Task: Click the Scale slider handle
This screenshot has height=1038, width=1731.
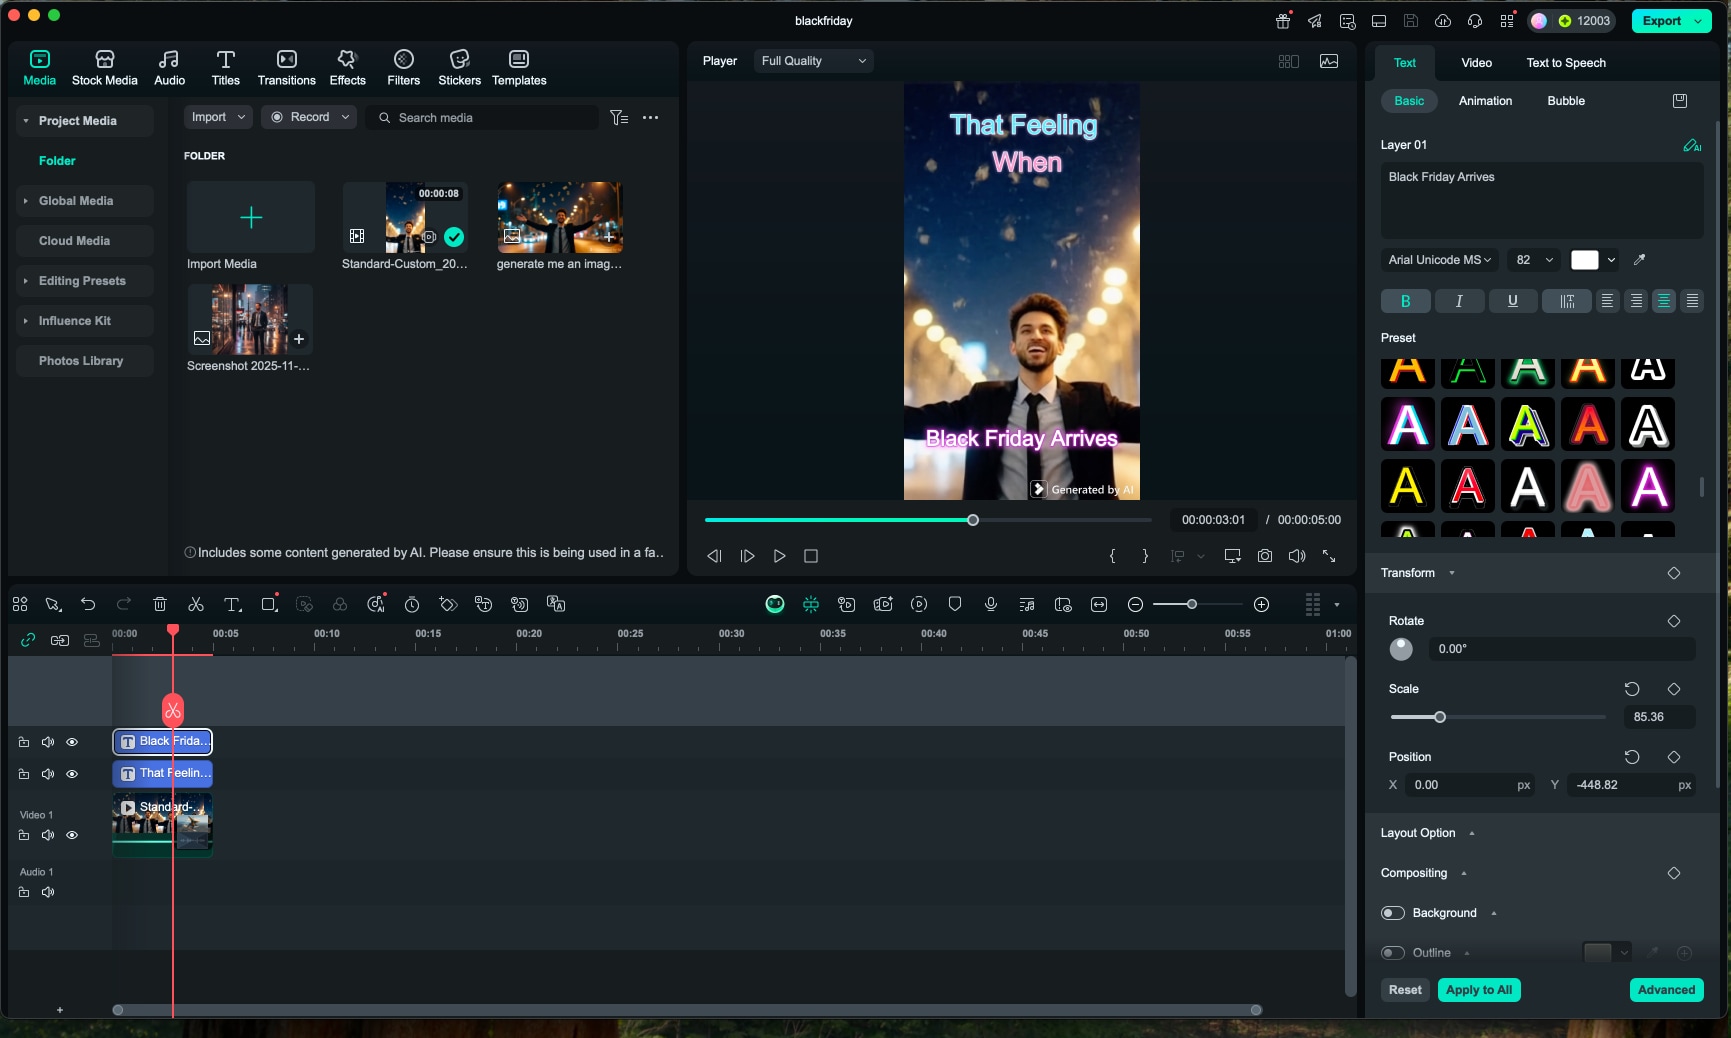Action: (1440, 717)
